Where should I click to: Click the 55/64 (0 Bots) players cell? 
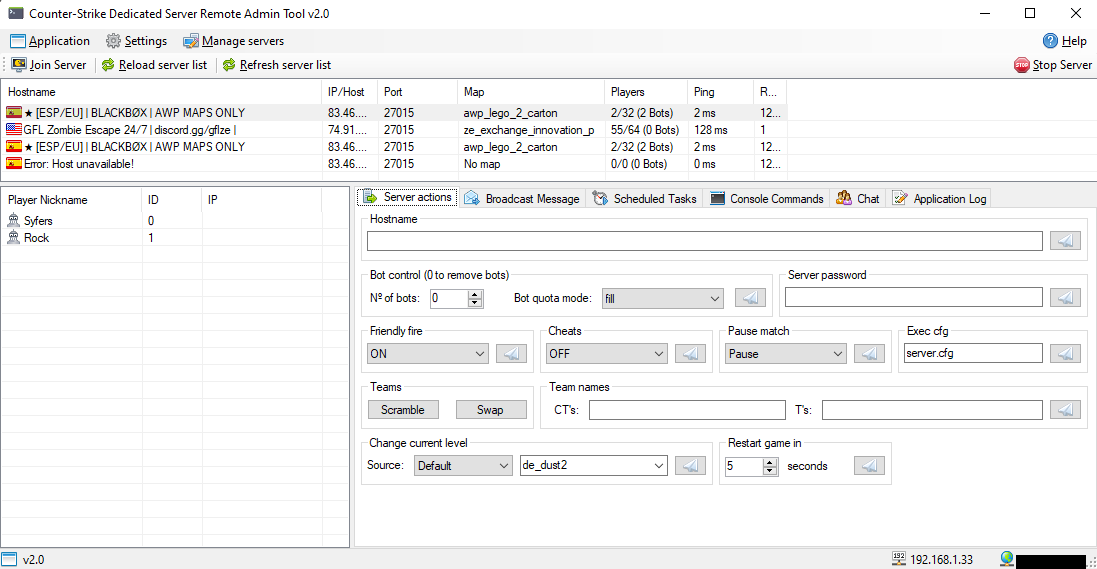pyautogui.click(x=645, y=129)
